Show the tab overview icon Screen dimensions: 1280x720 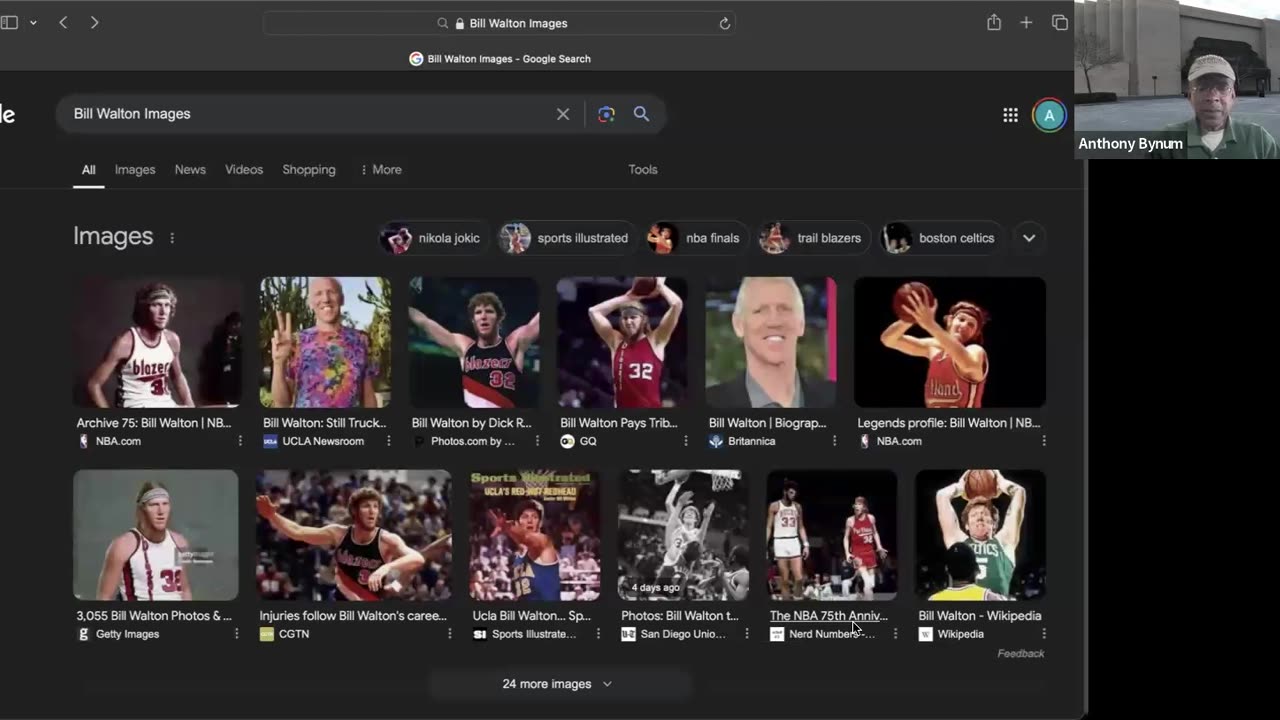[1060, 22]
